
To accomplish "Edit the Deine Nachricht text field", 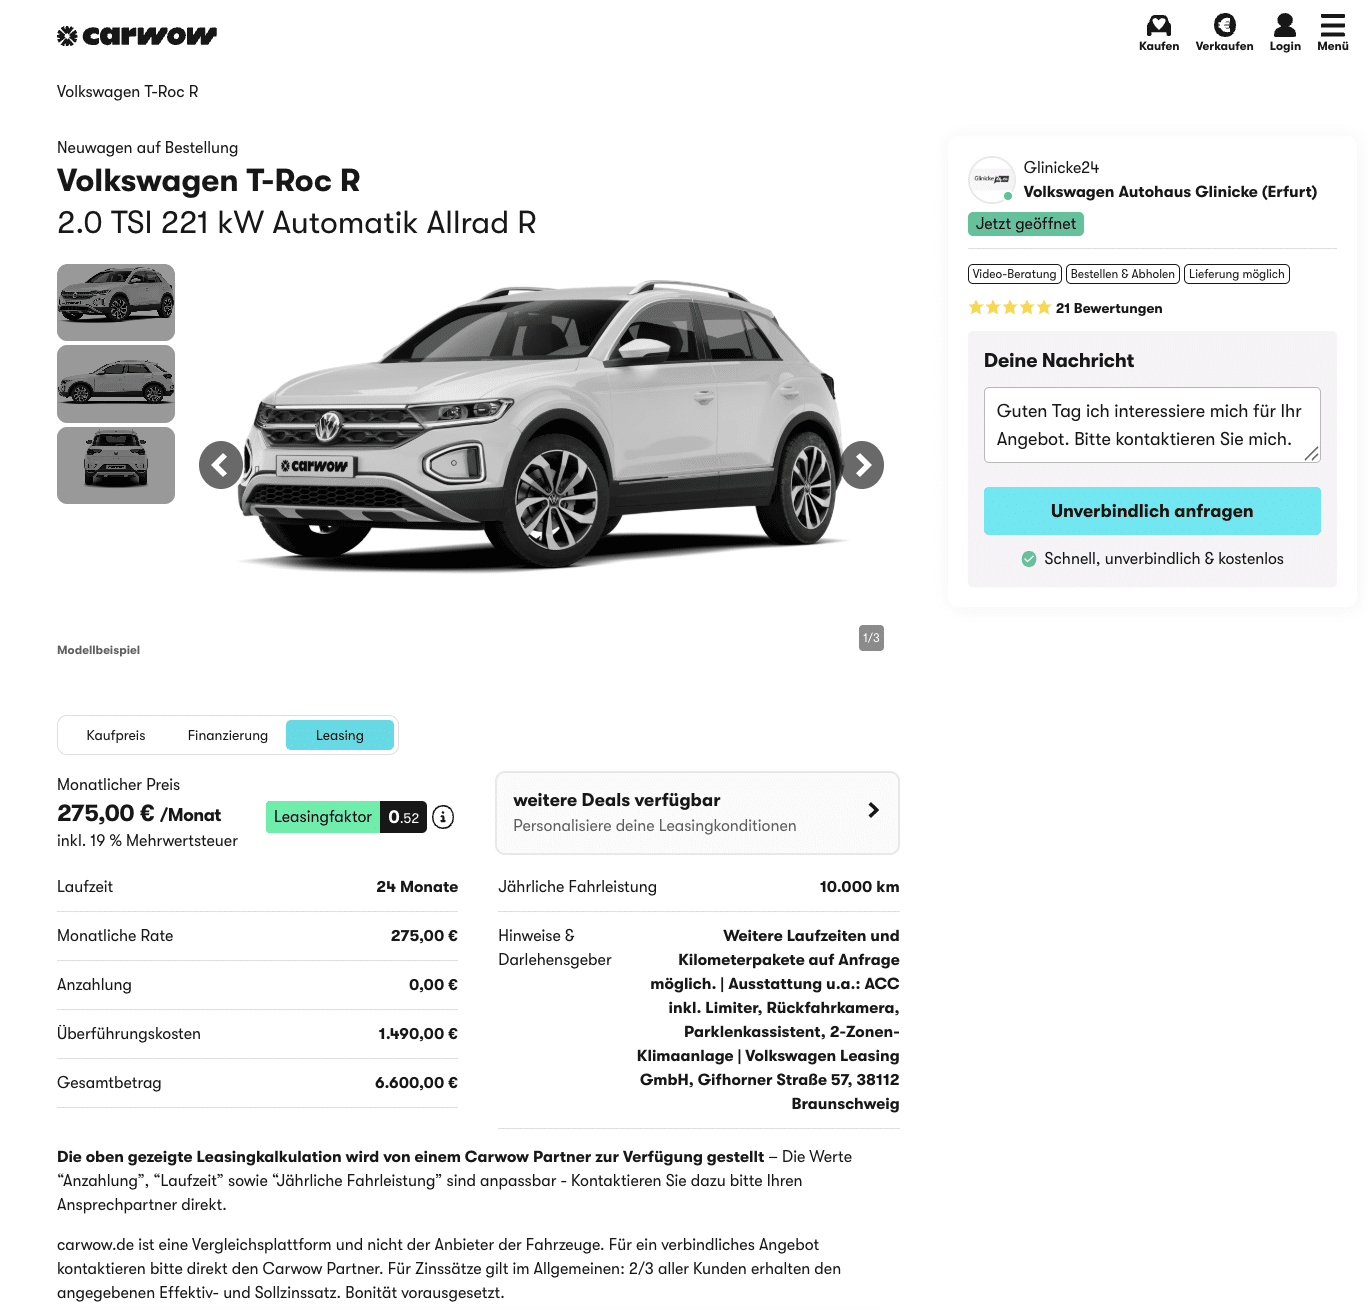I will (x=1152, y=425).
